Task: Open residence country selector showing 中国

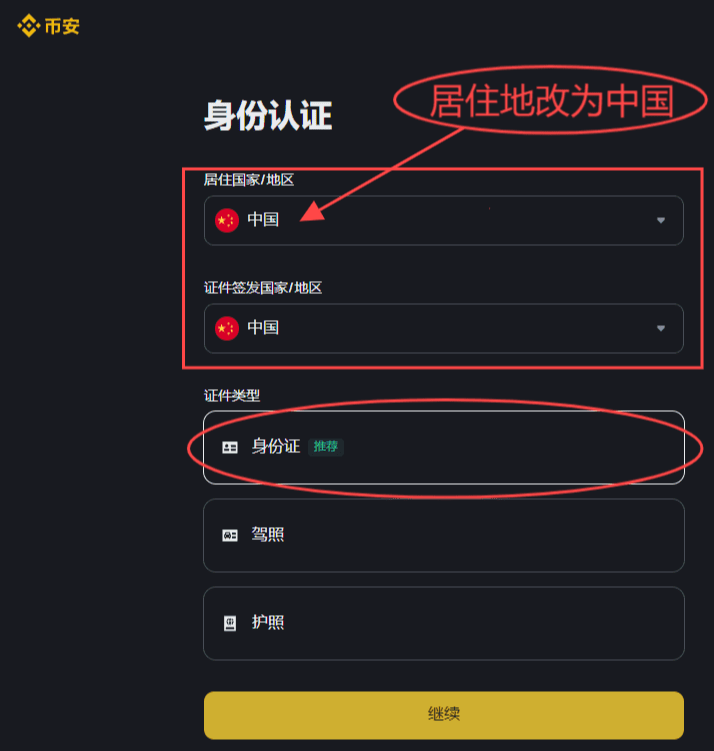Action: (444, 220)
